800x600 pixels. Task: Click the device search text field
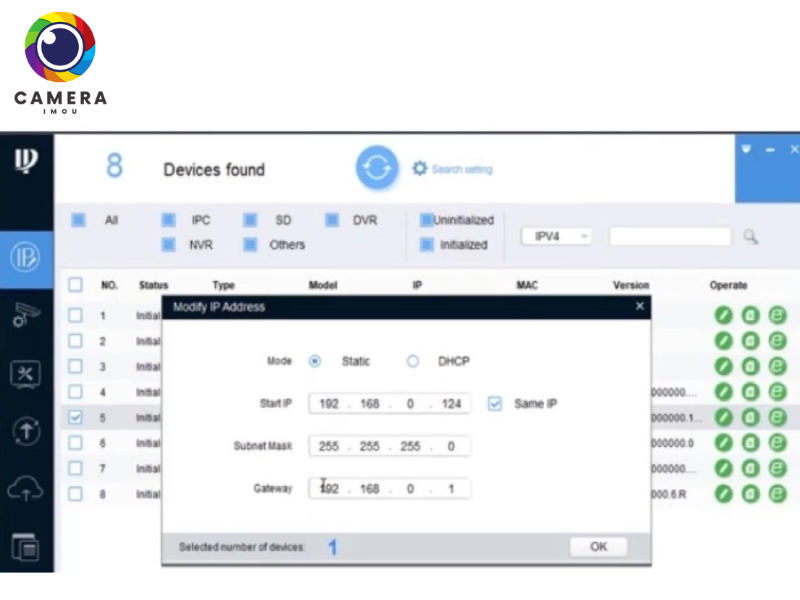tap(670, 237)
